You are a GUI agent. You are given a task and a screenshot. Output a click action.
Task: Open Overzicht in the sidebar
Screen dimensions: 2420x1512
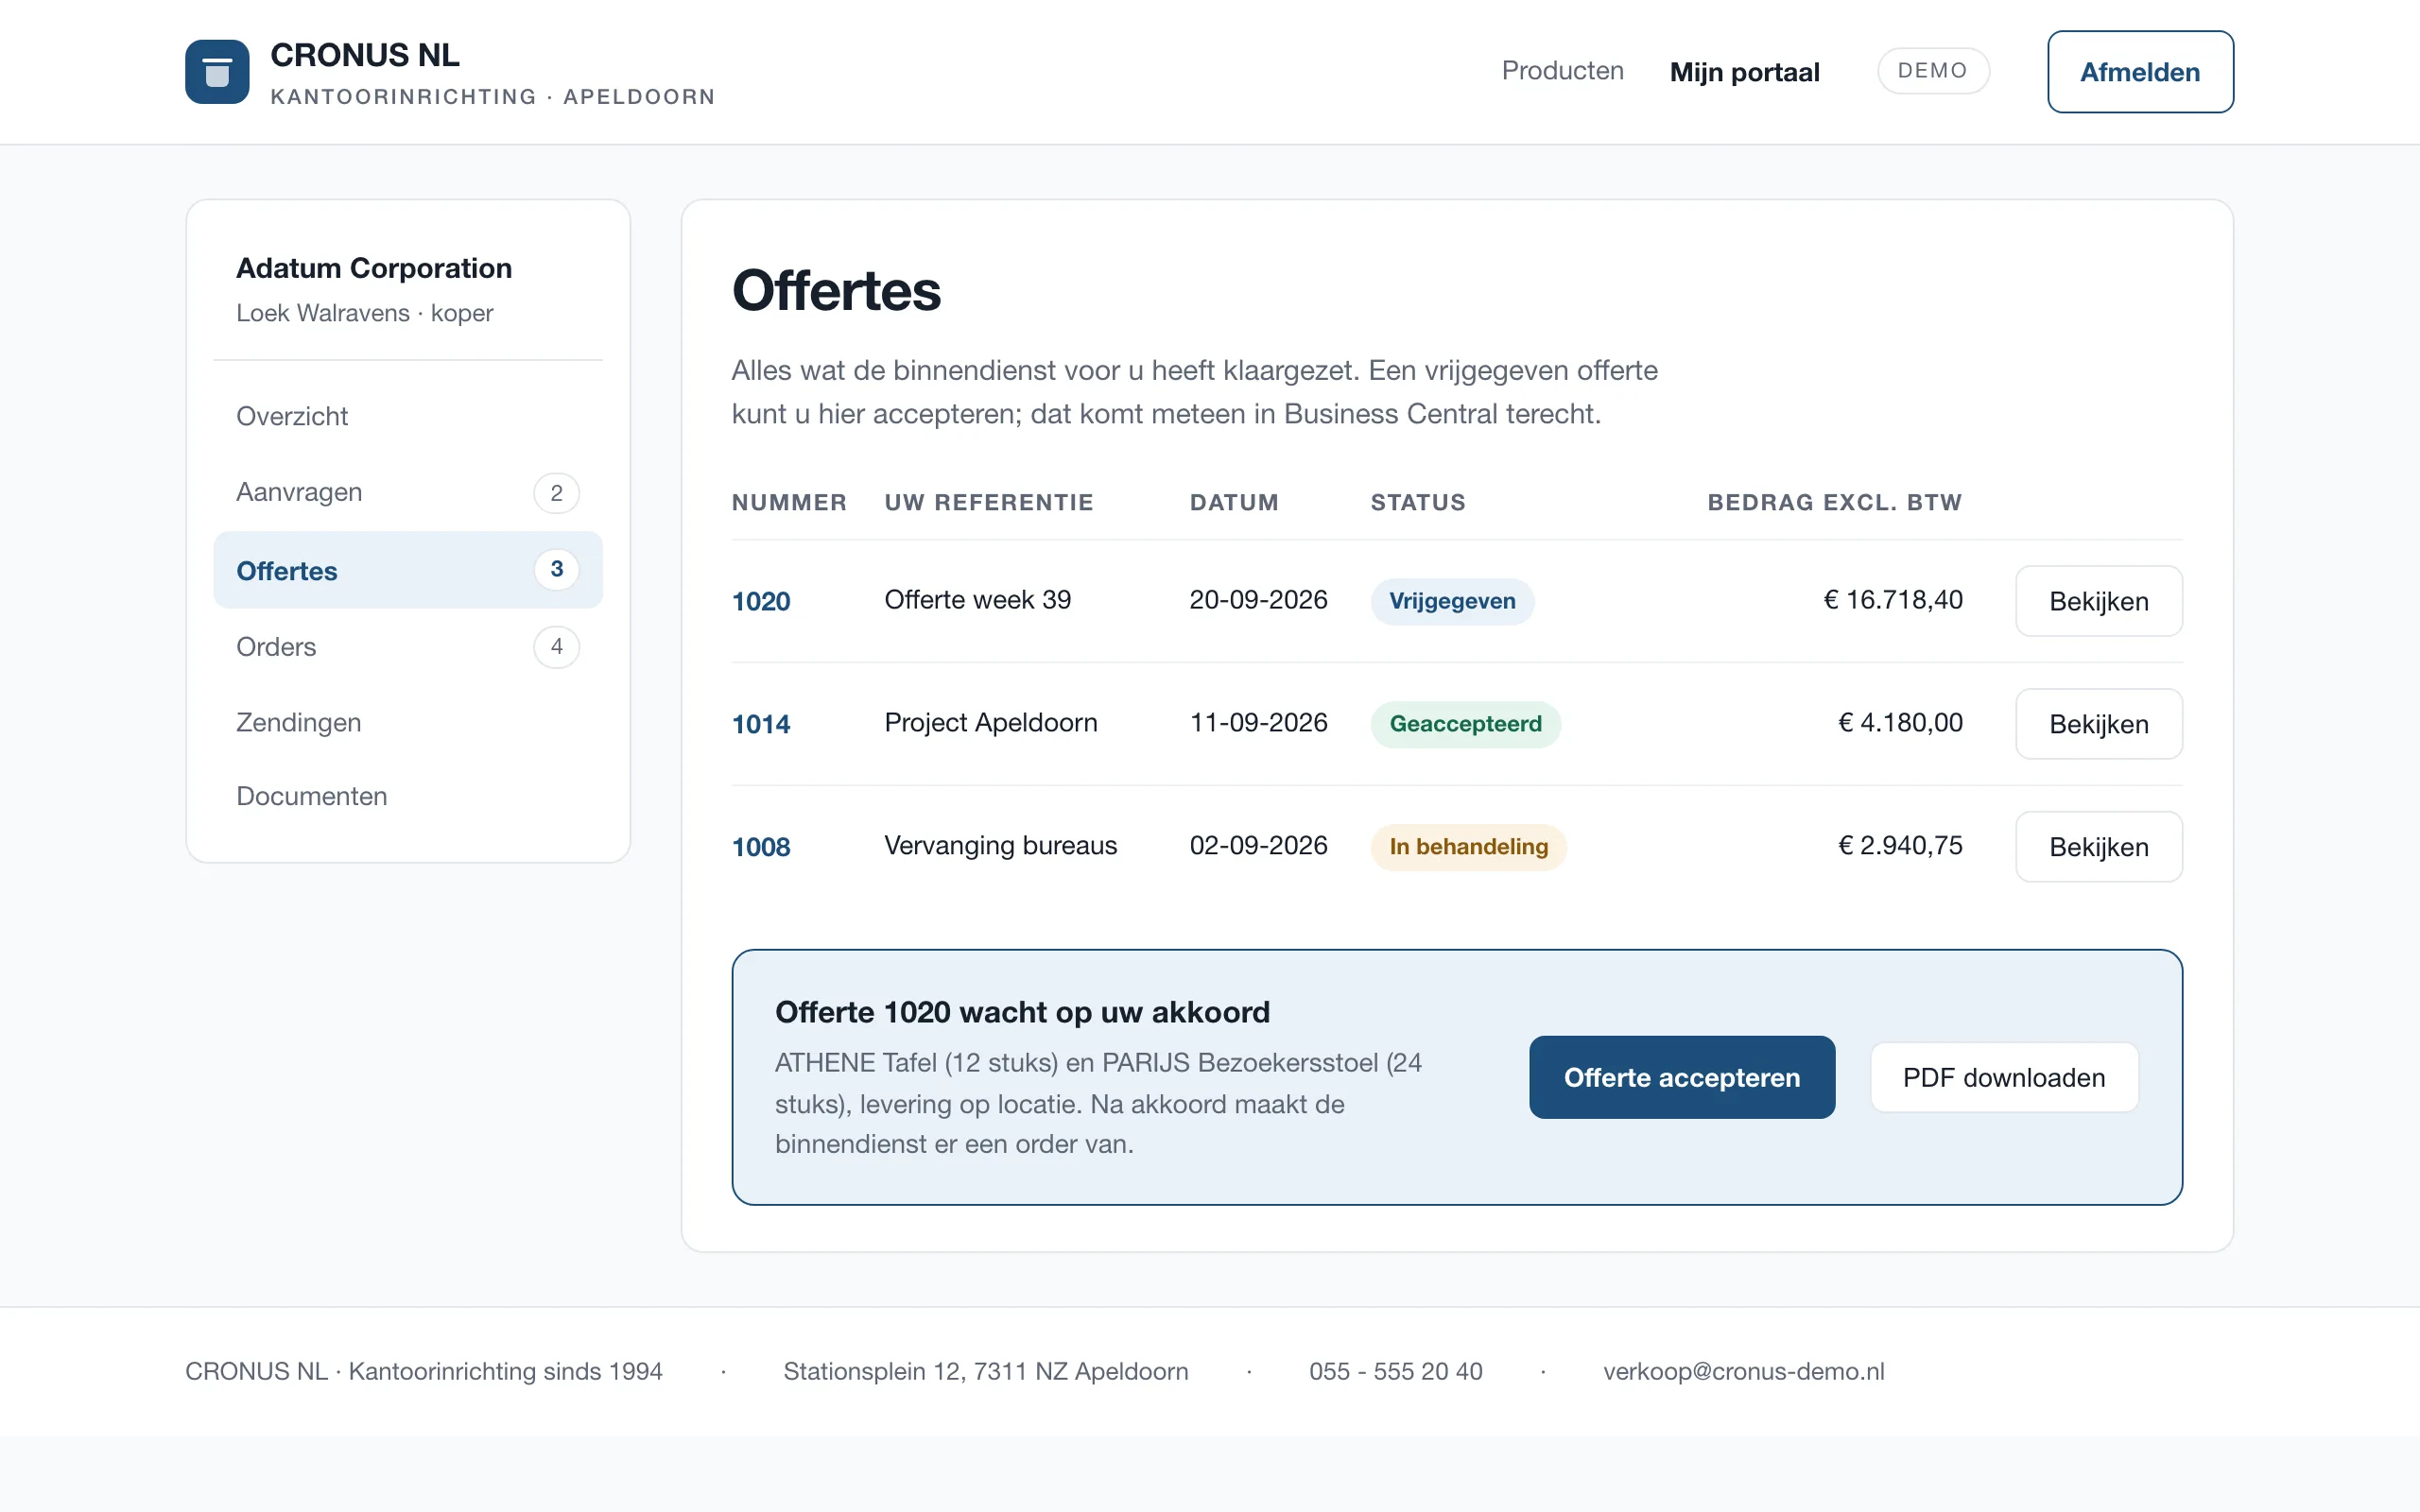coord(408,416)
